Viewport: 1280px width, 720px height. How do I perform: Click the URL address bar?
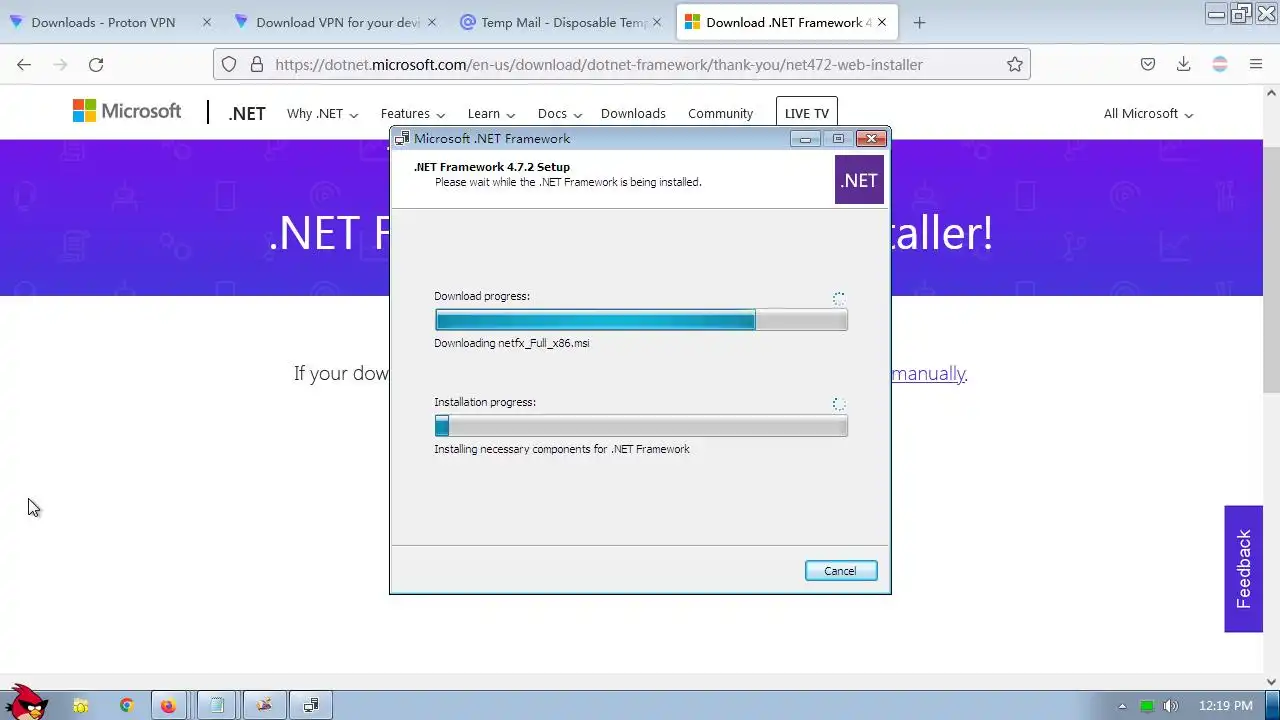622,64
